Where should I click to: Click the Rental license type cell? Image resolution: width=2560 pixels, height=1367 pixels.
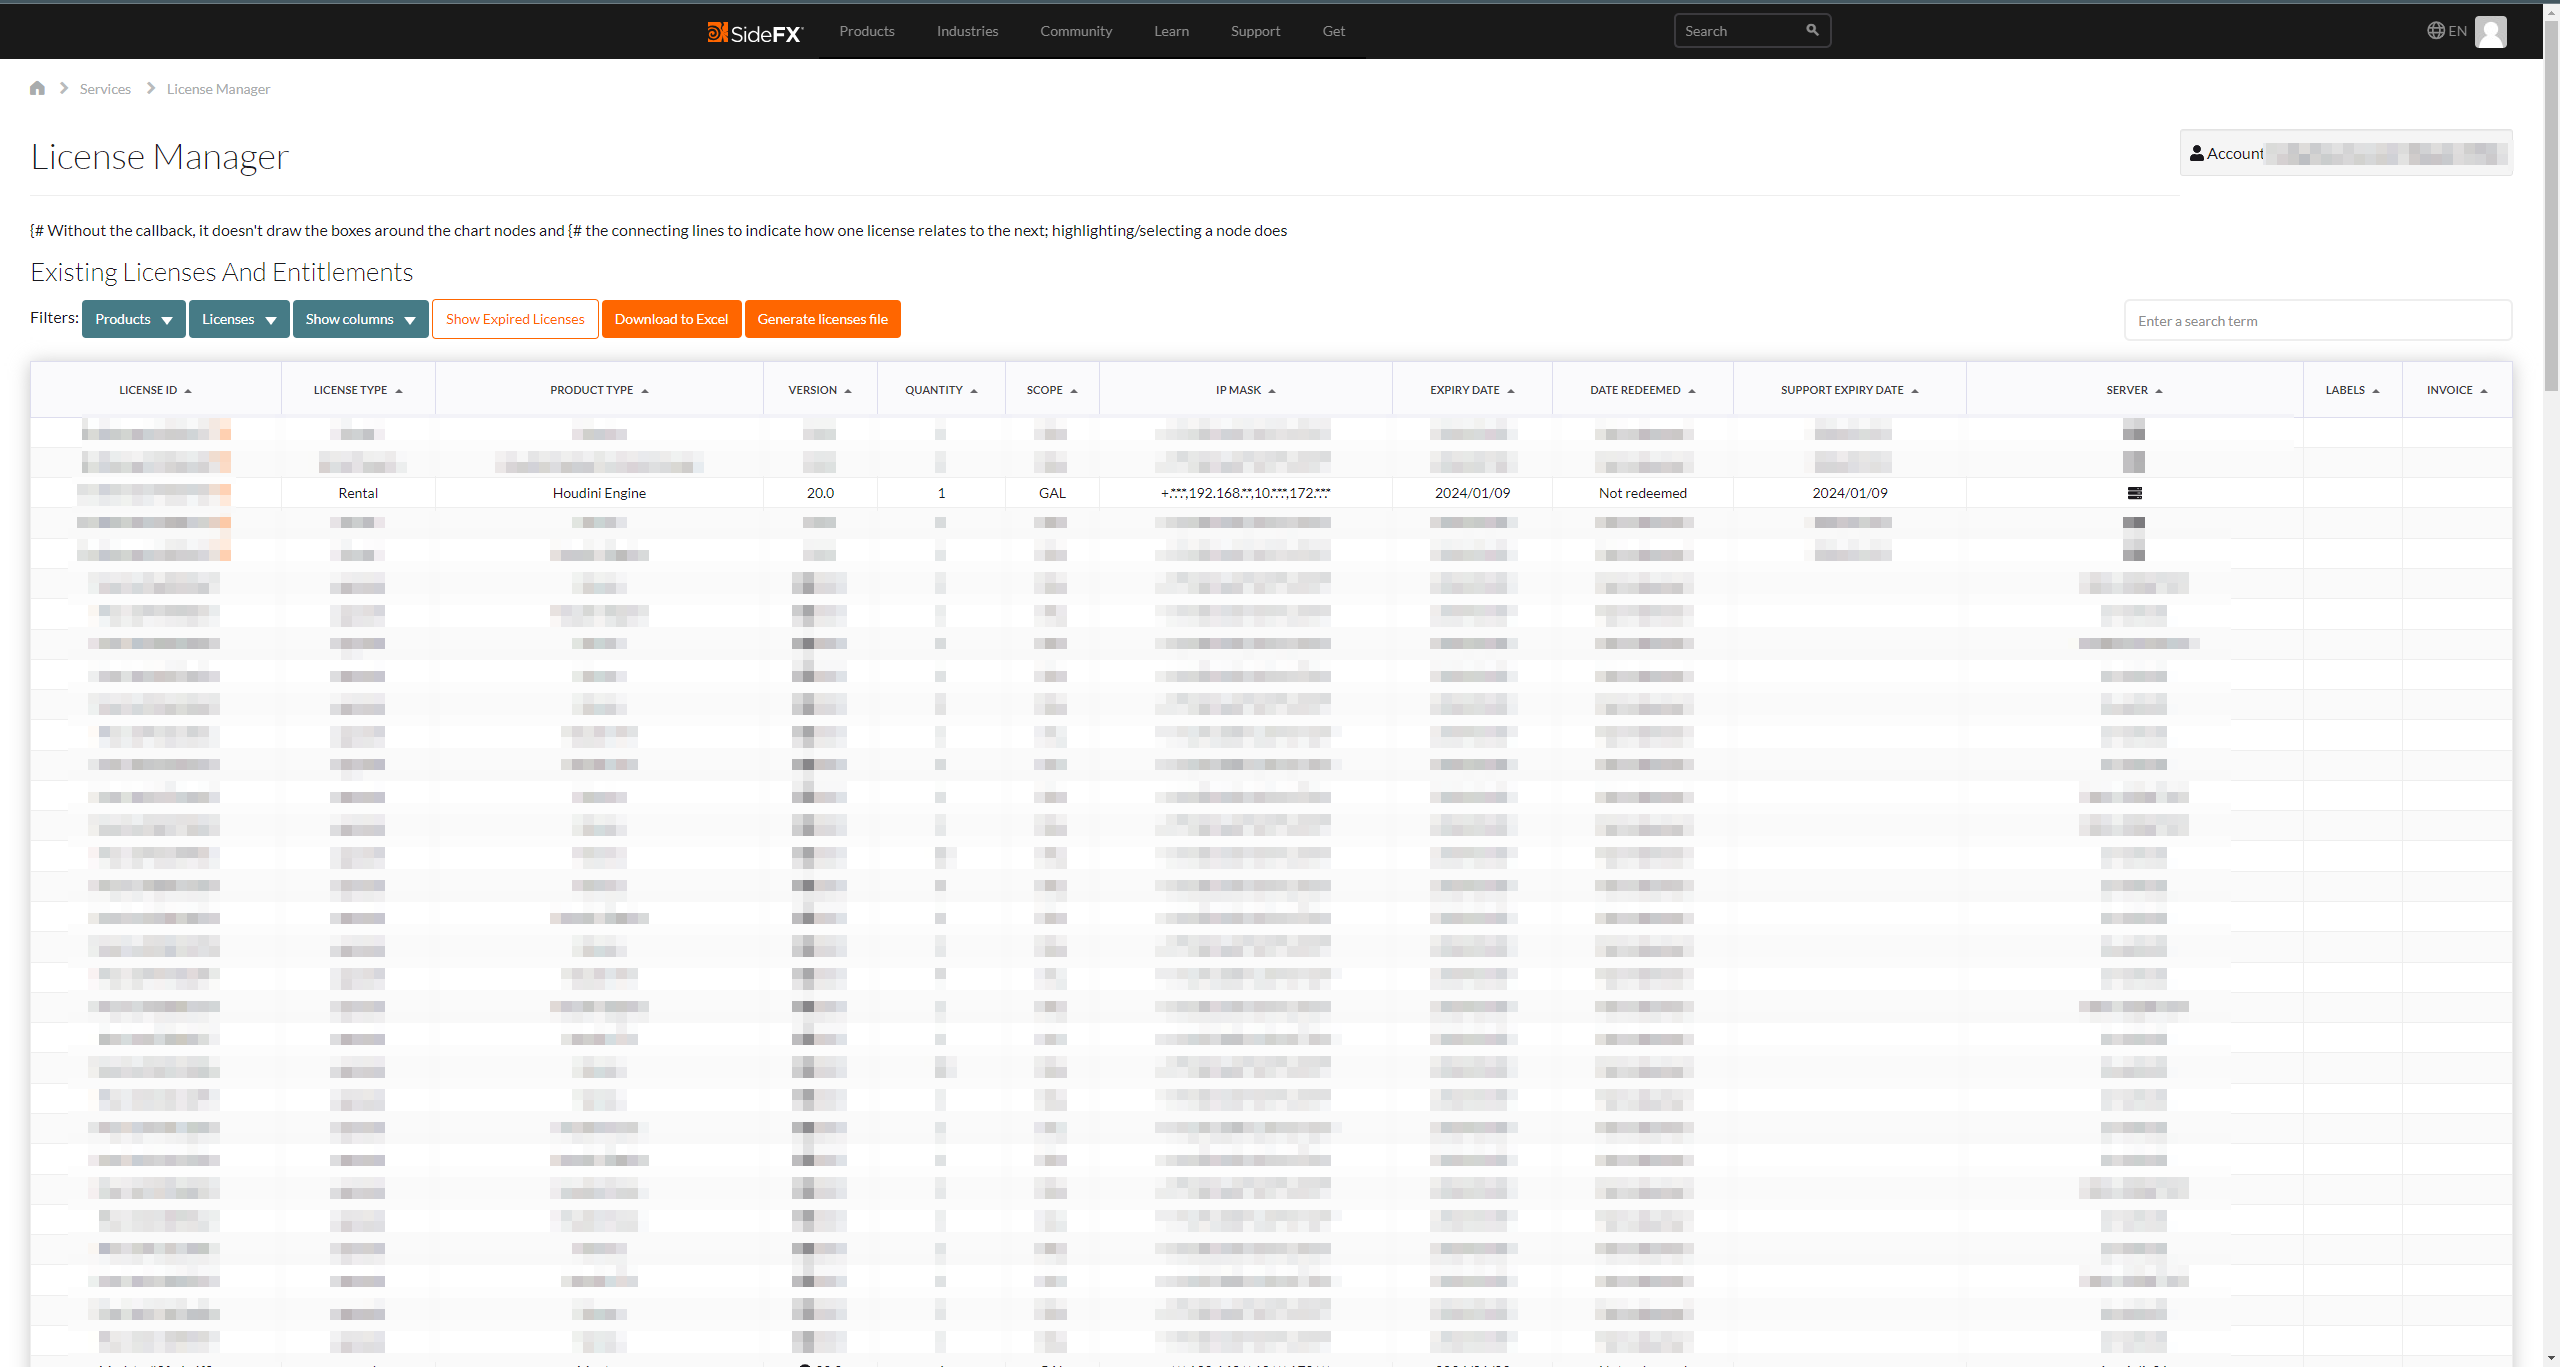[x=358, y=493]
